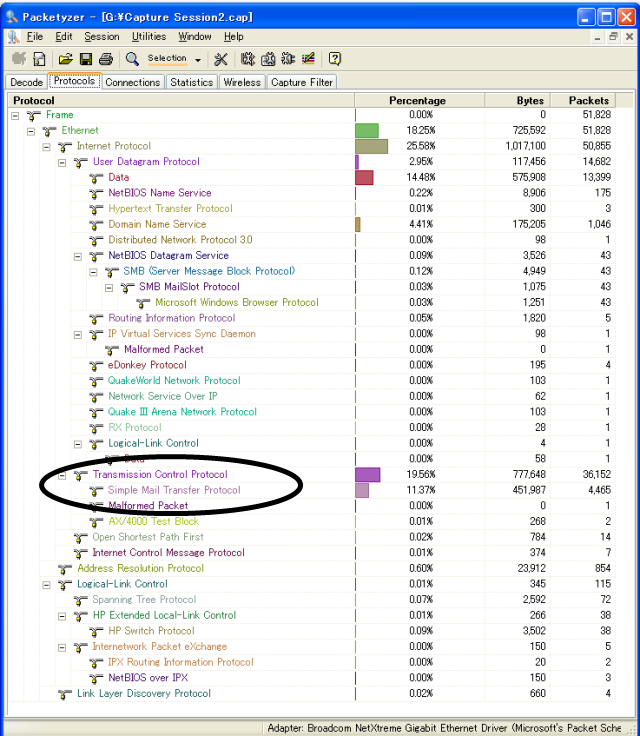
Task: Click the 777,648 bytes value
Action: [x=529, y=475]
